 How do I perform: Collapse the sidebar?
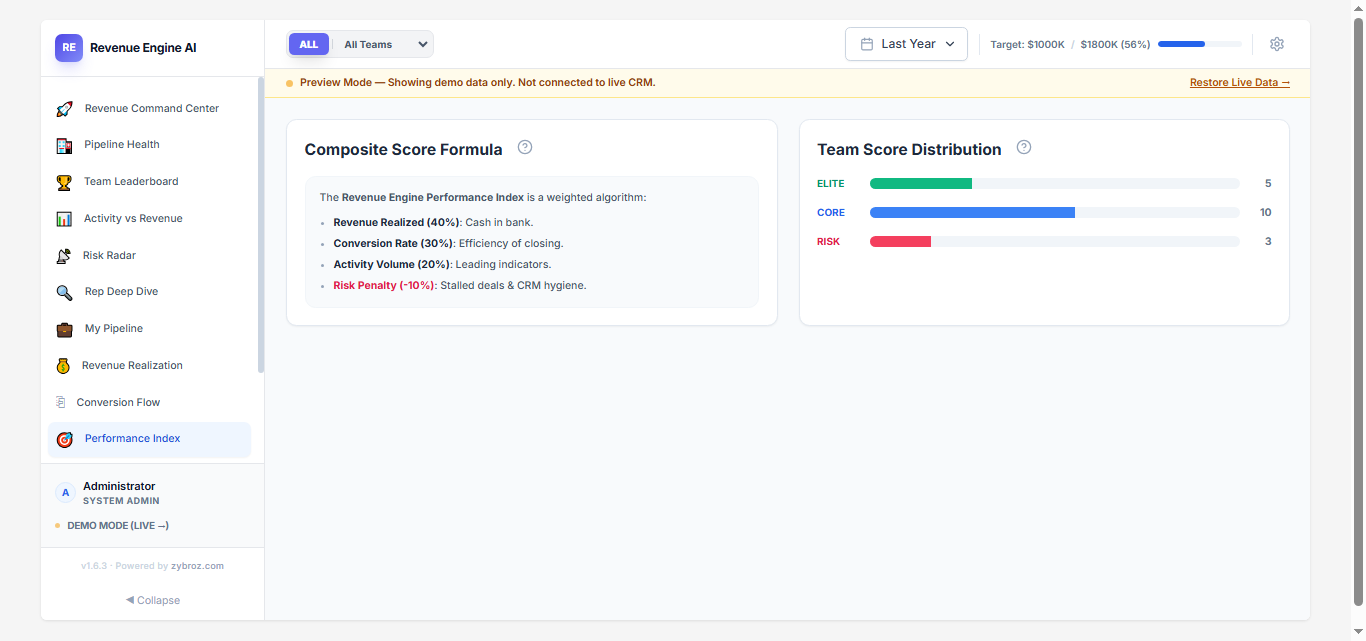point(152,600)
